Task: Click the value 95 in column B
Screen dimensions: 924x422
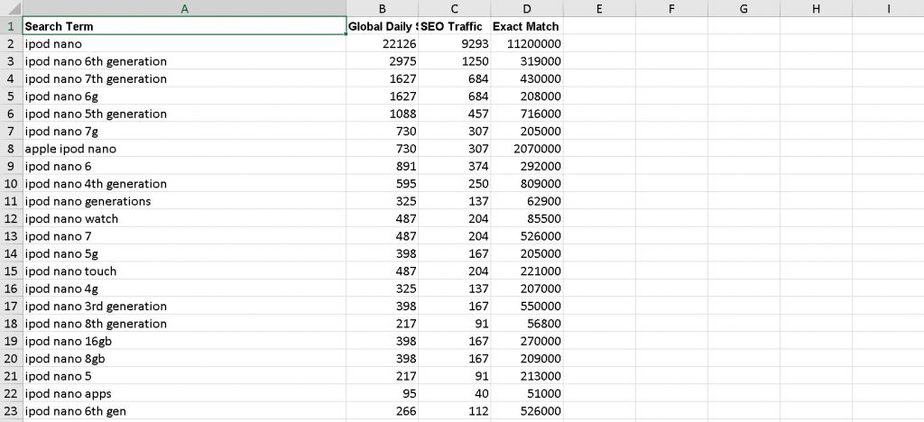Action: (x=382, y=394)
